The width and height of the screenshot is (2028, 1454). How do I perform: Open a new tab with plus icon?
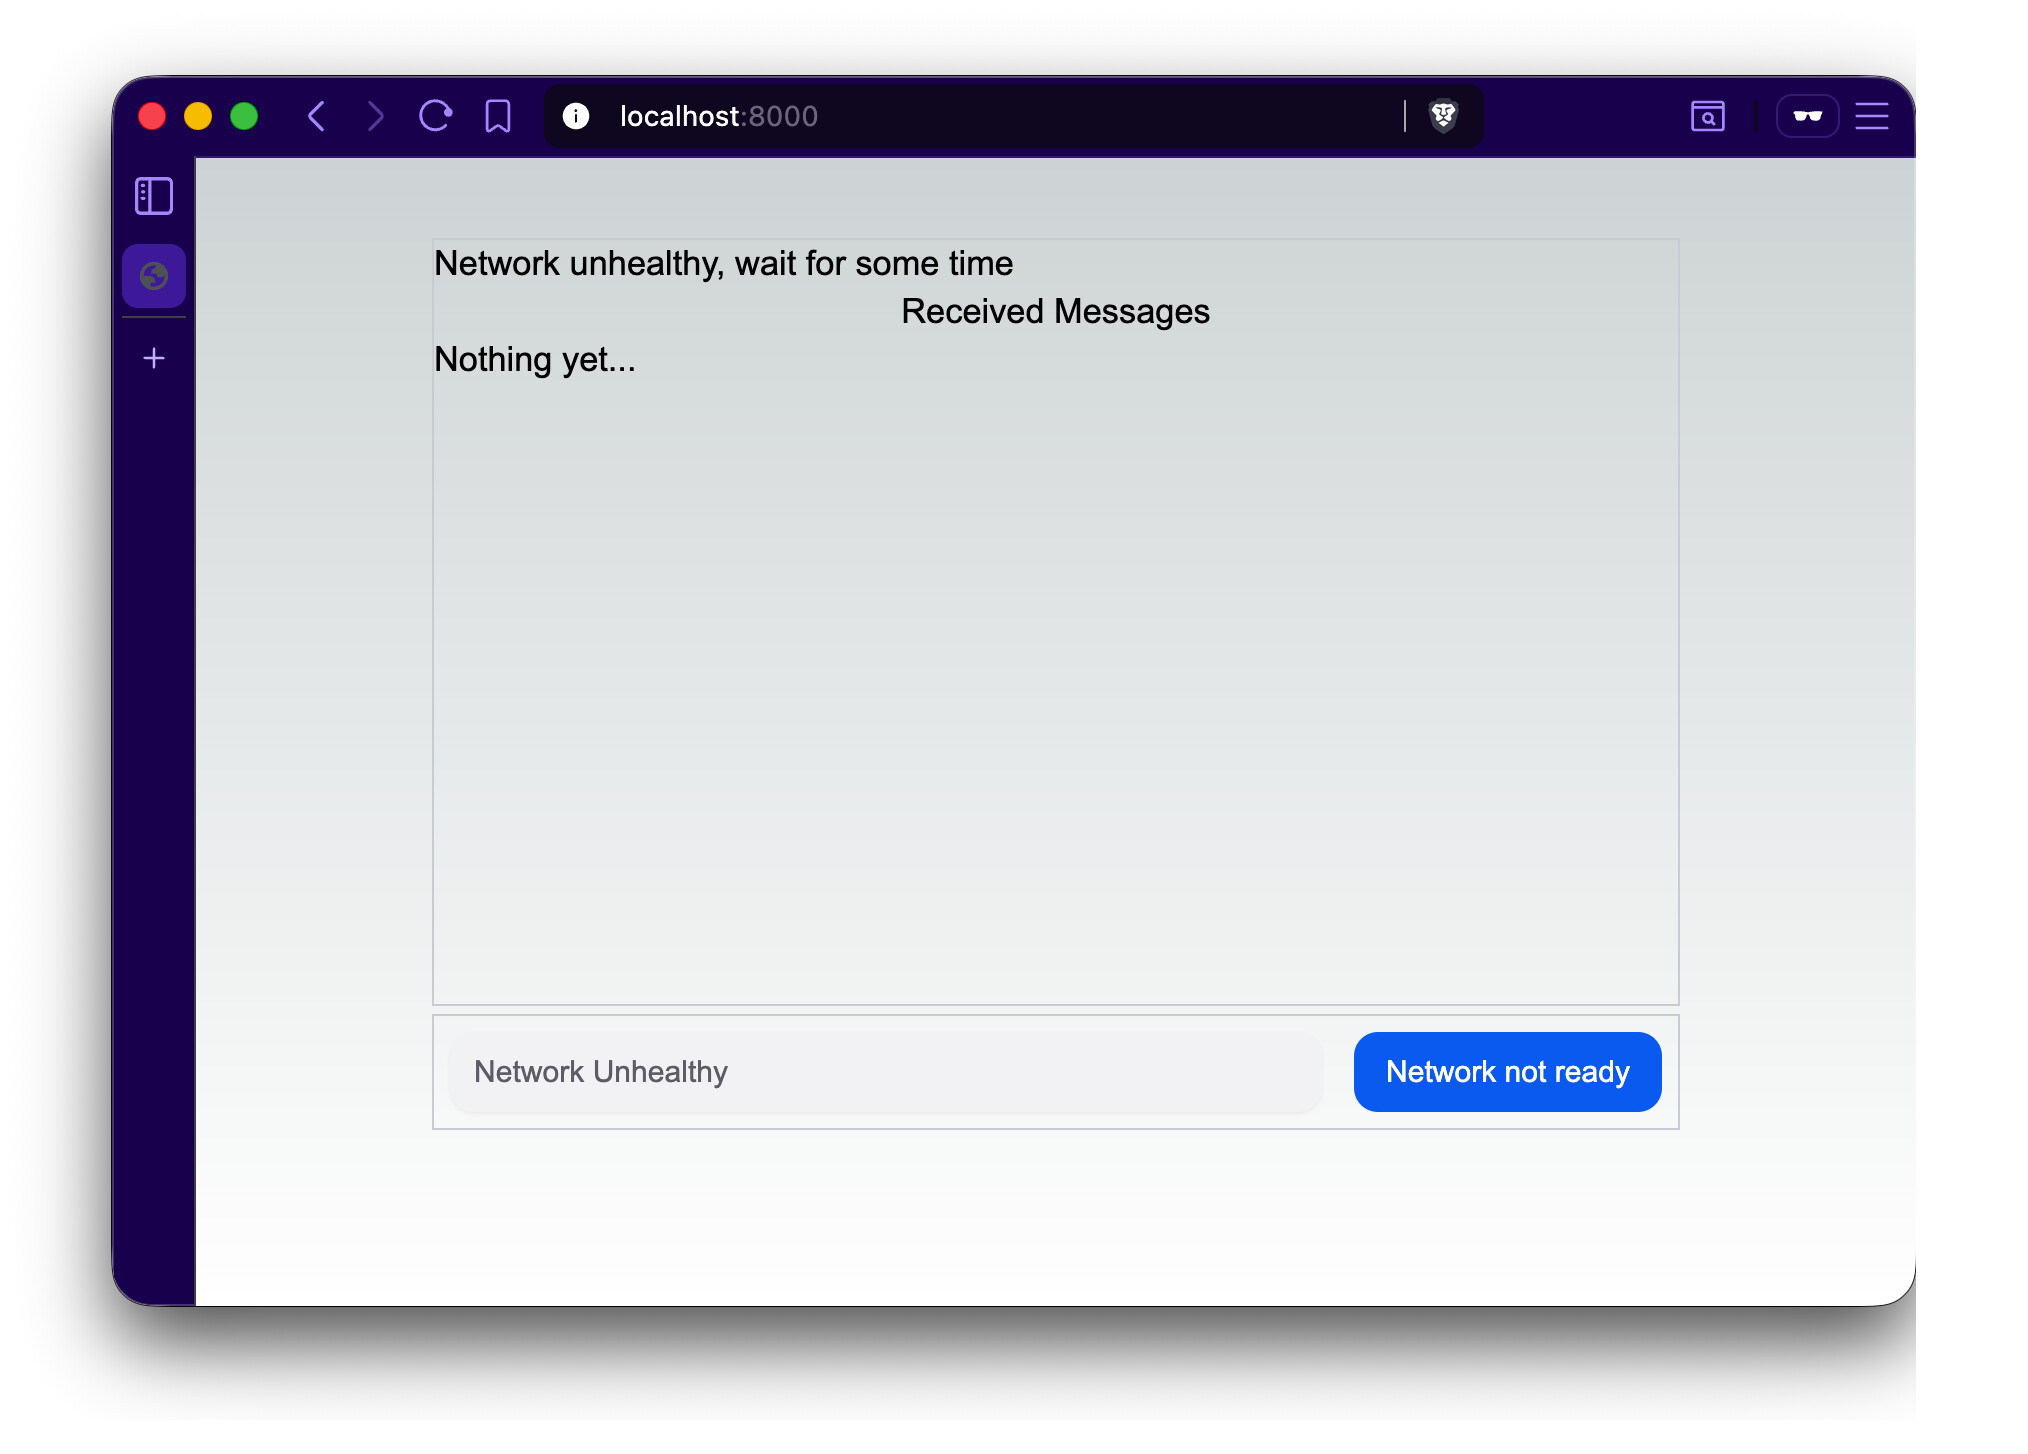(x=154, y=358)
